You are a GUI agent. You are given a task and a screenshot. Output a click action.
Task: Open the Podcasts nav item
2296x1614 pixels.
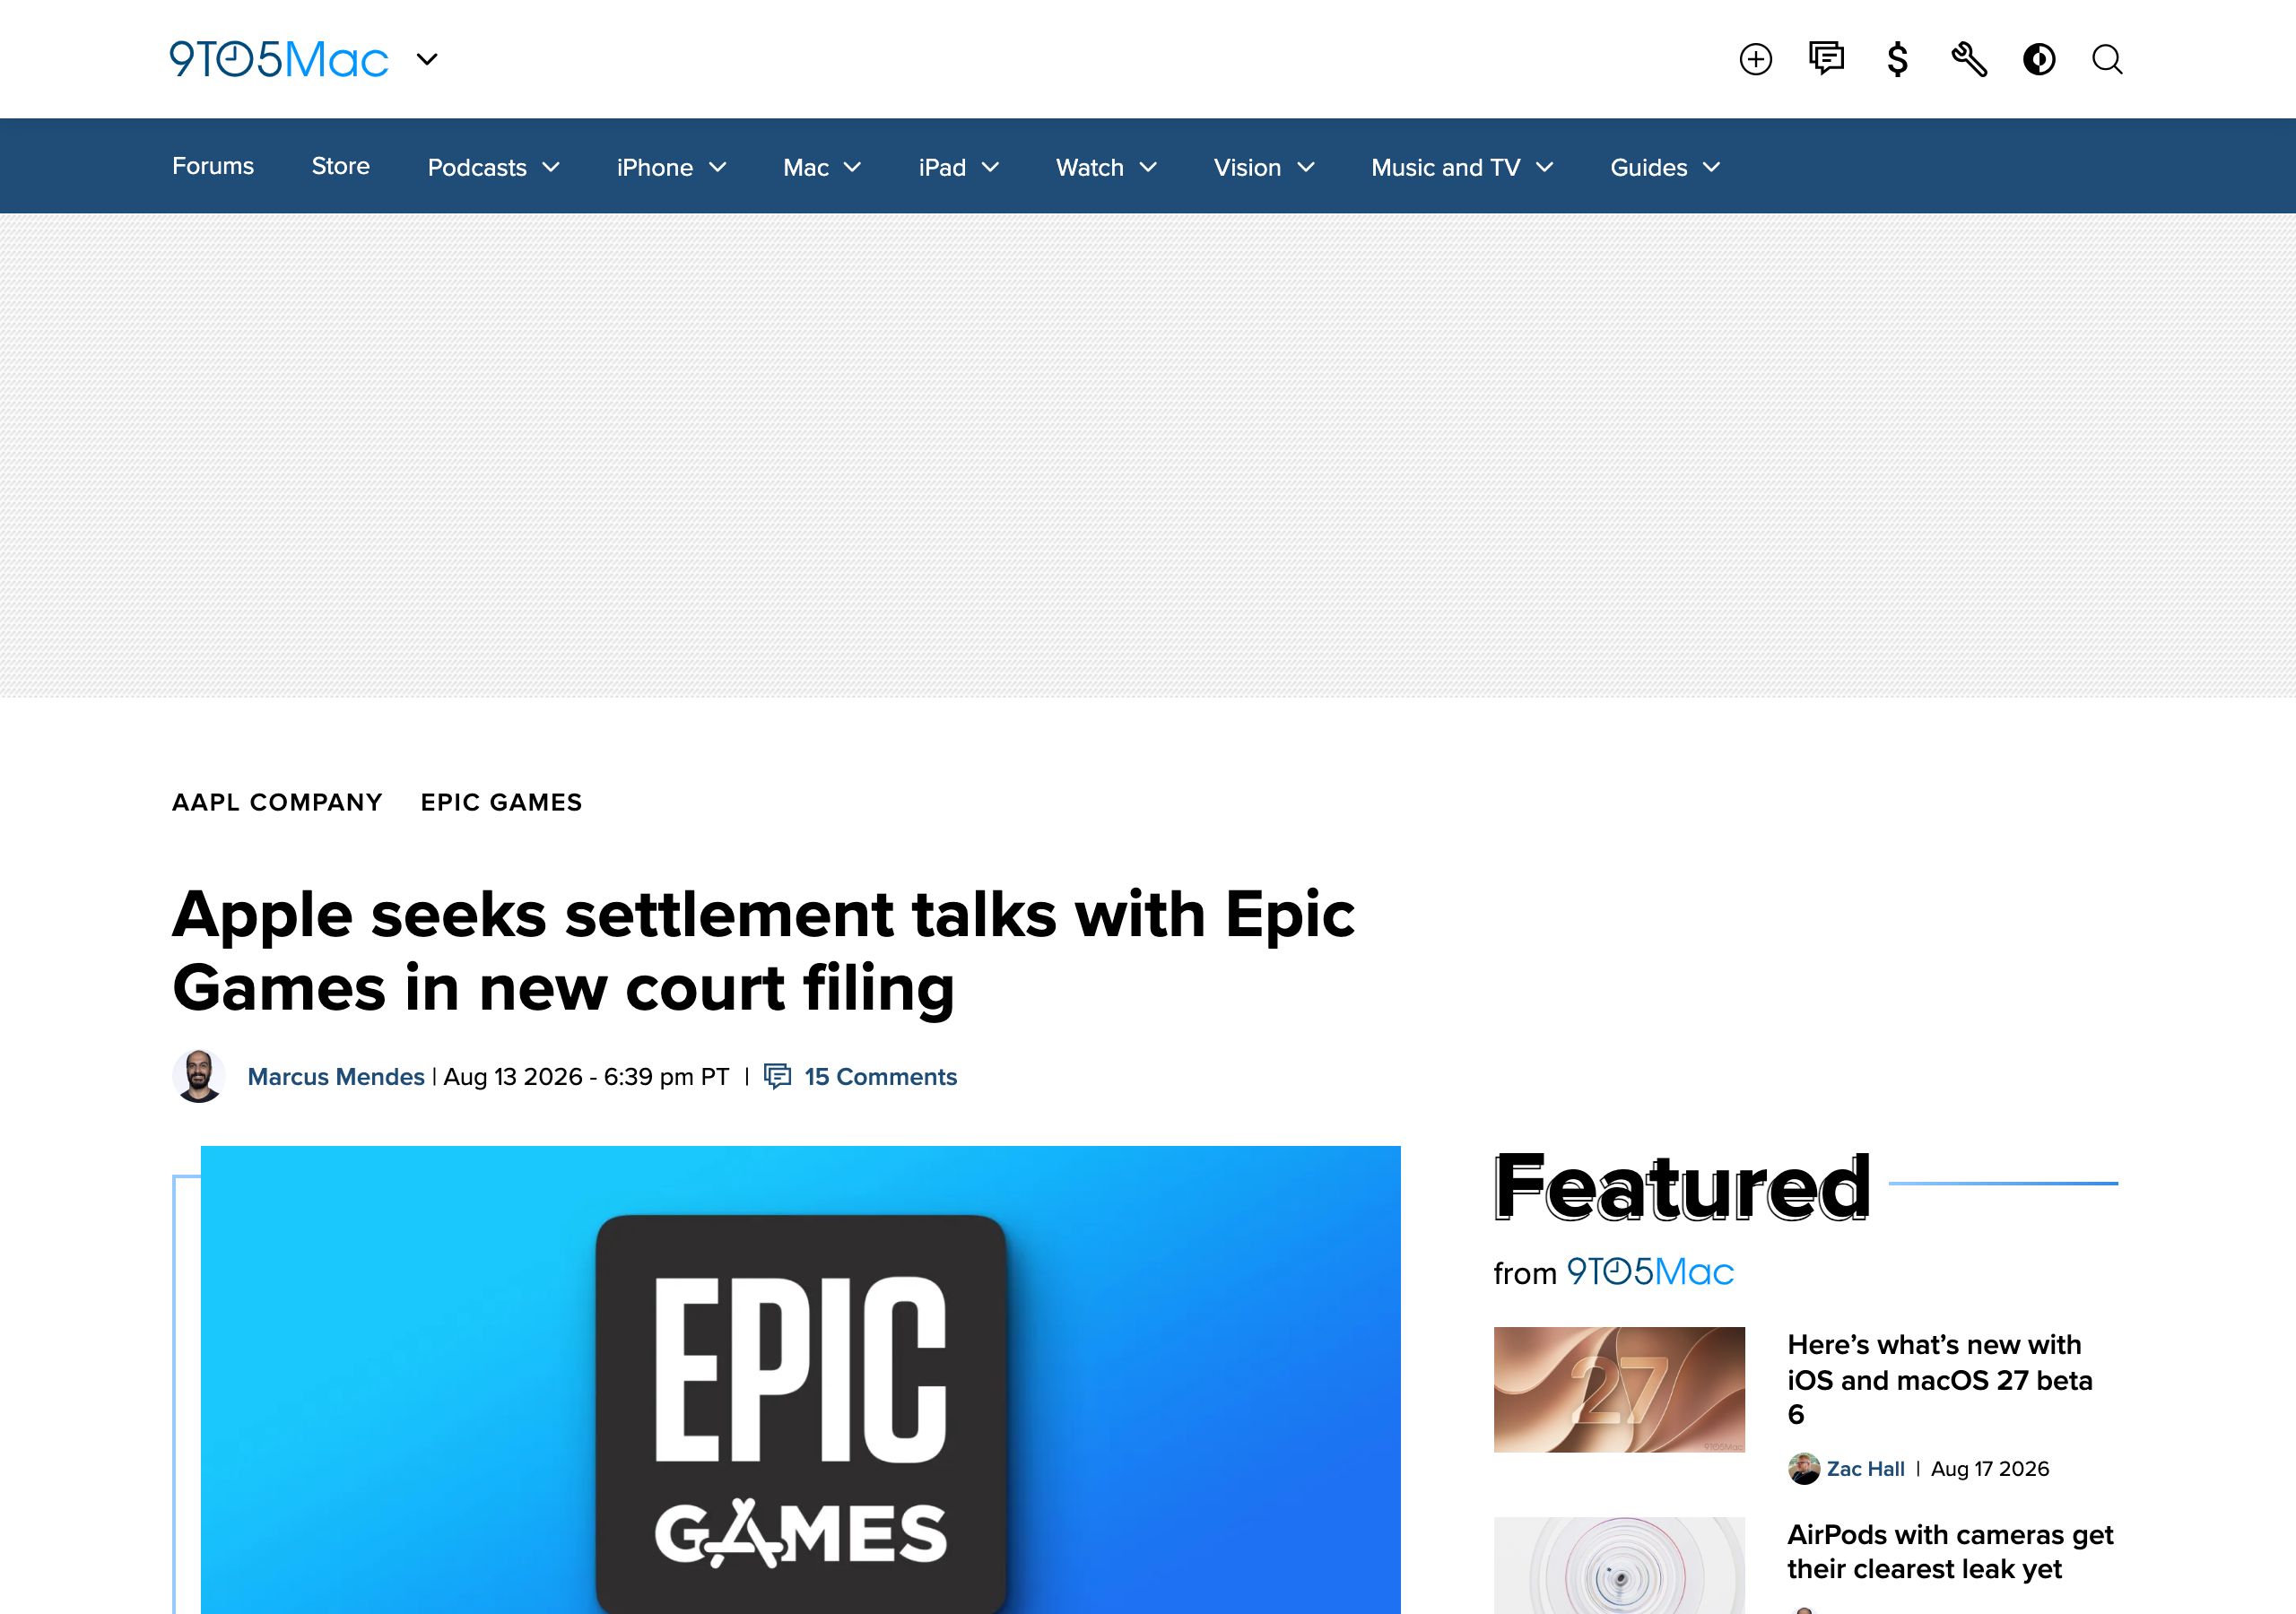pos(477,167)
